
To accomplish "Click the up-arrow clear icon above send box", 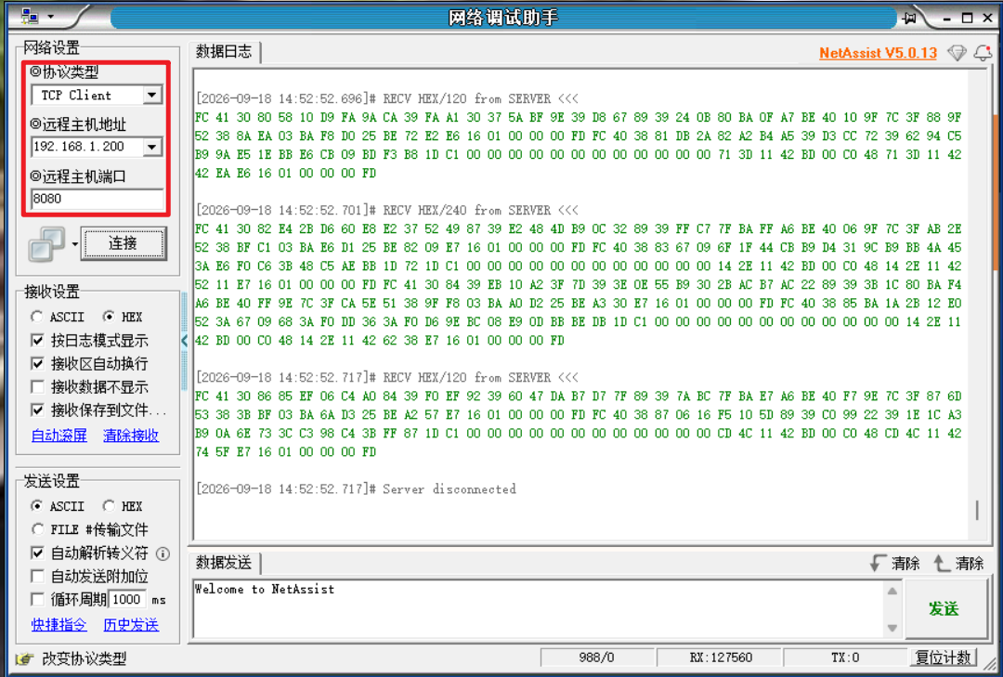I will click(x=942, y=563).
